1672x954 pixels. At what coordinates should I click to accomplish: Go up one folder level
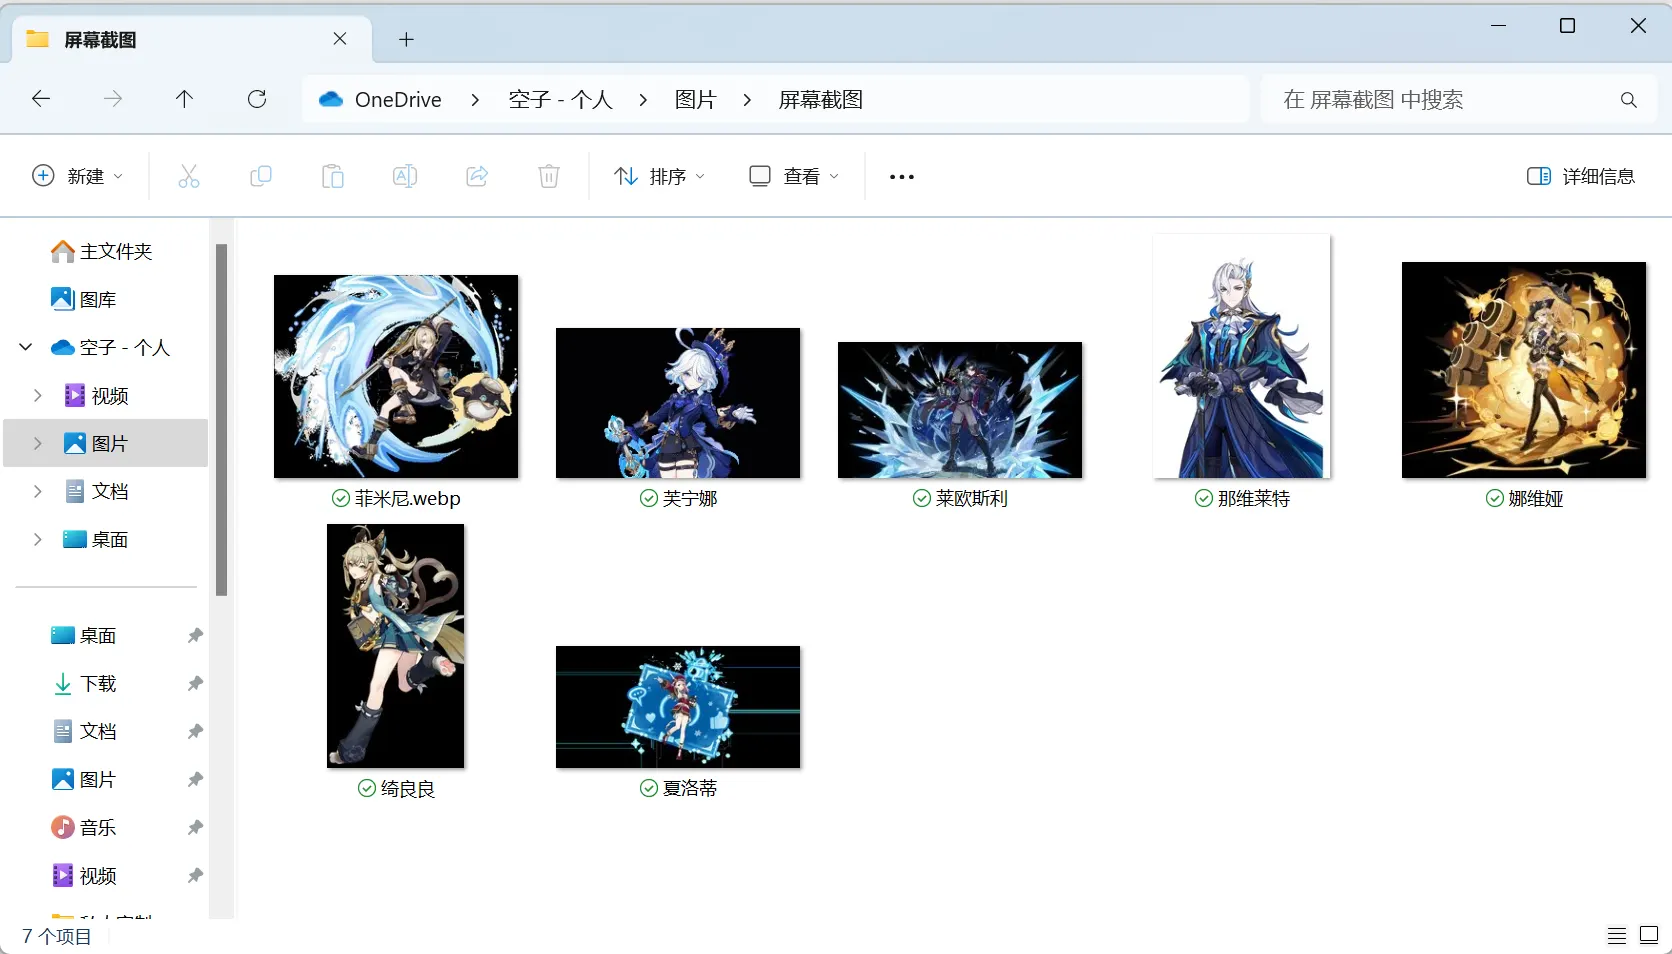pyautogui.click(x=184, y=99)
